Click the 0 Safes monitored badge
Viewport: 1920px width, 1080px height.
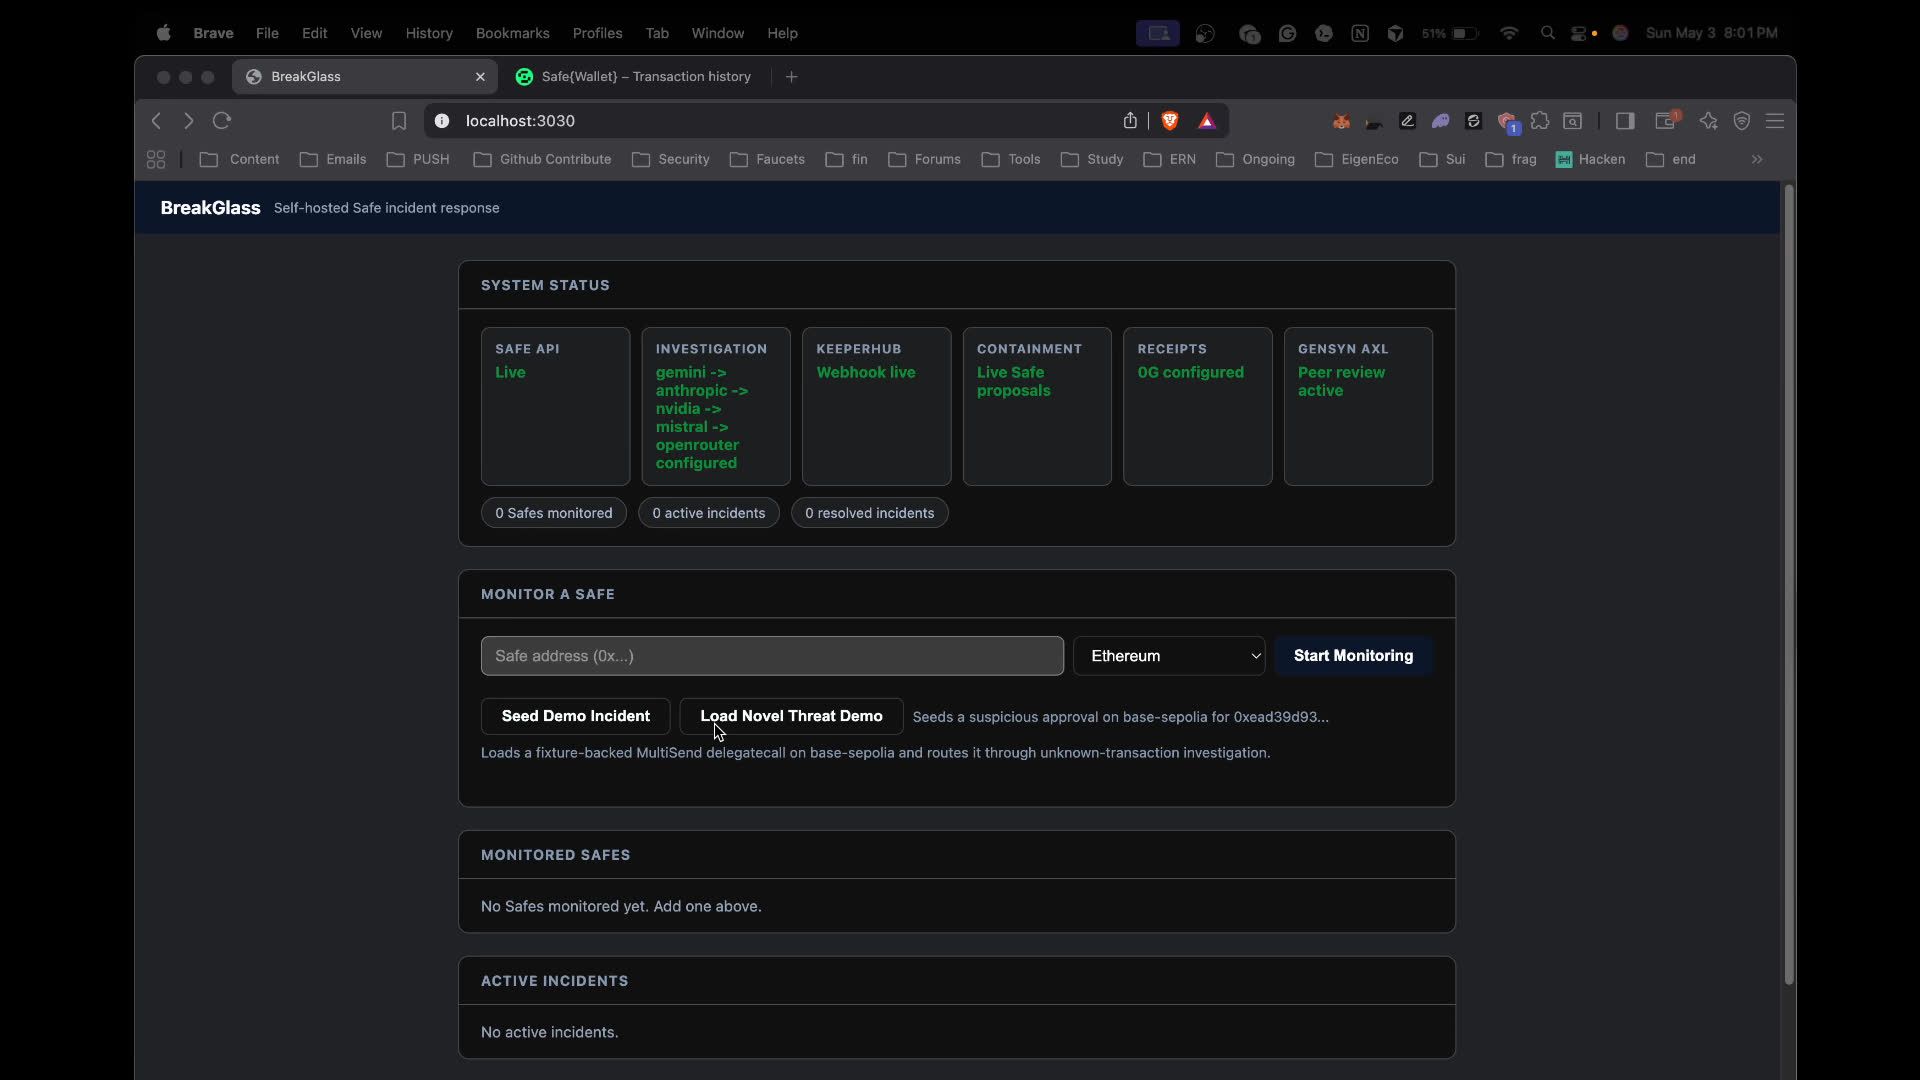(553, 513)
